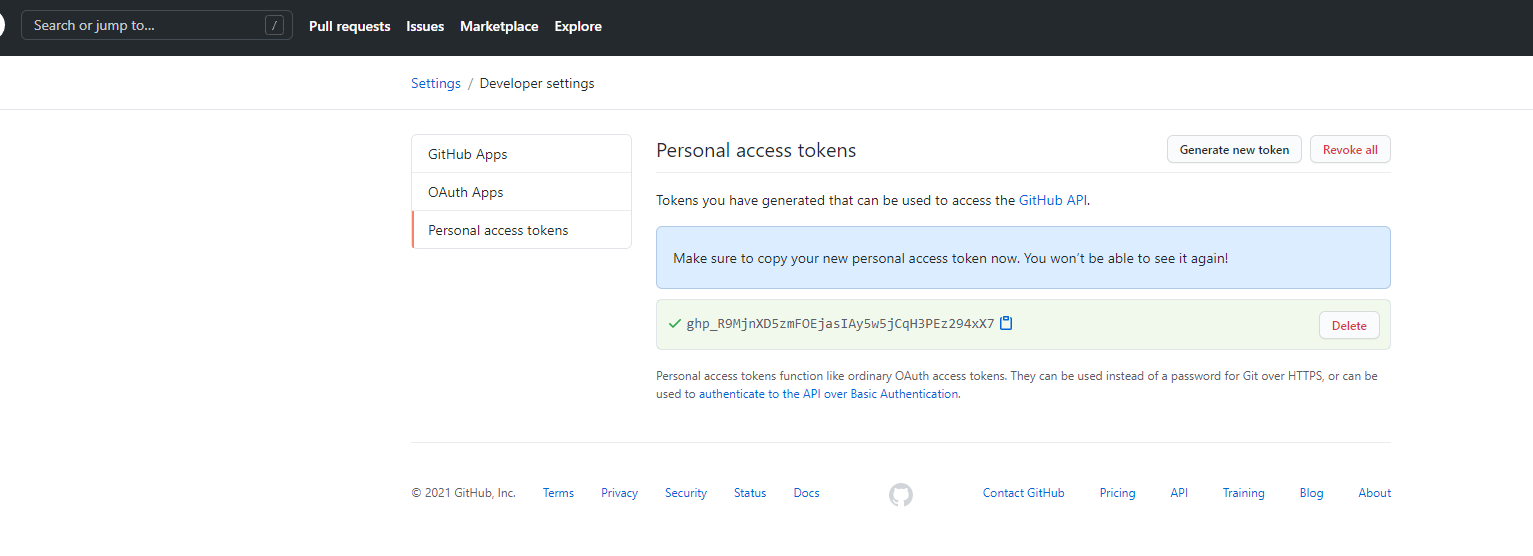Click the GitHub logo at top left
The image size is (1533, 556).
pos(3,25)
